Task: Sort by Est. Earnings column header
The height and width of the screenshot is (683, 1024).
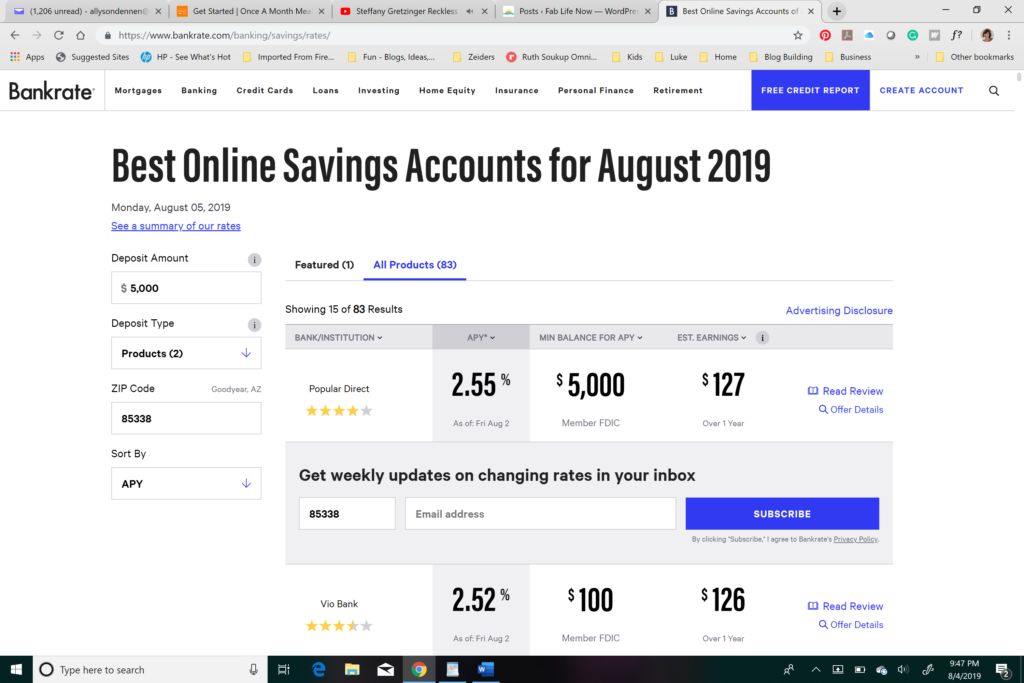Action: pyautogui.click(x=711, y=338)
